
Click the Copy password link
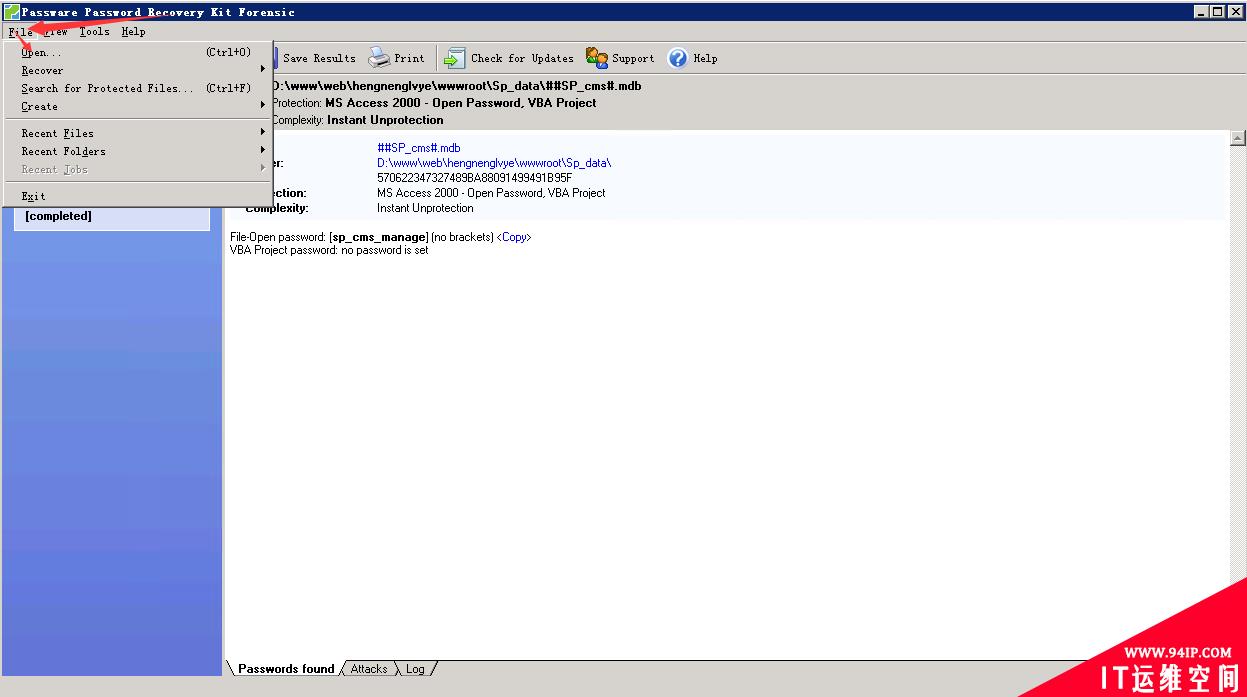point(515,237)
